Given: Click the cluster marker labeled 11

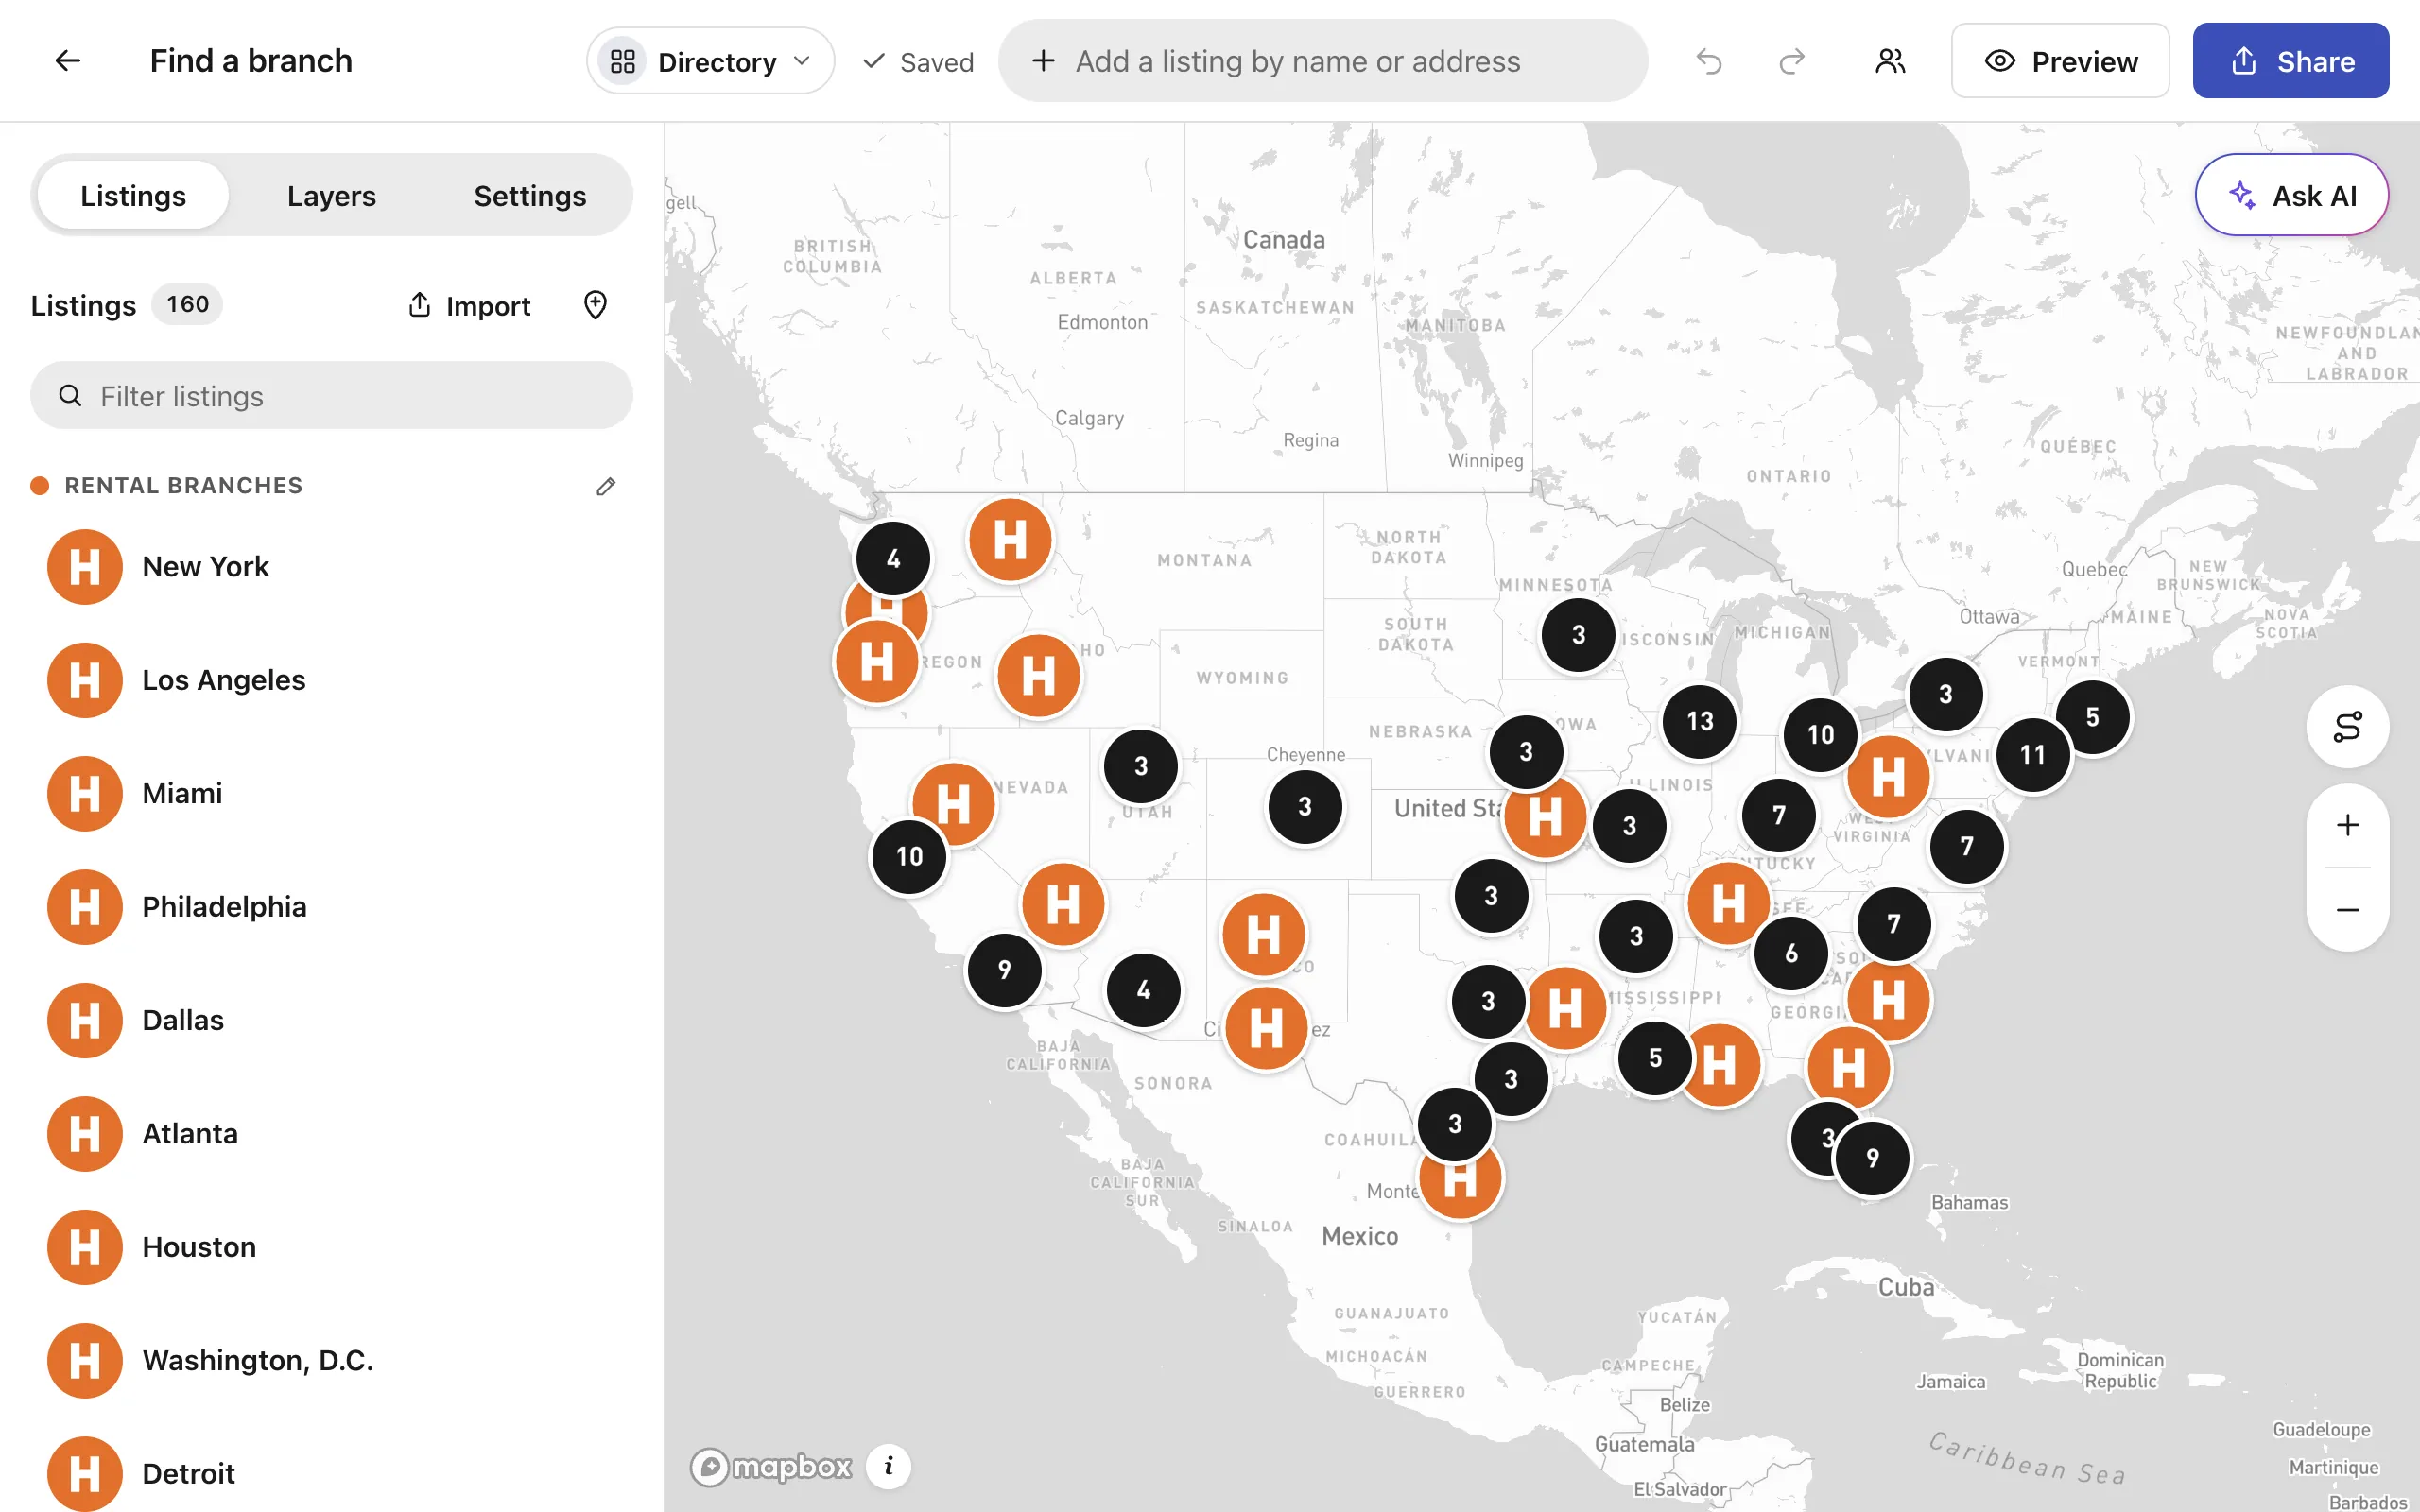Looking at the screenshot, I should (2032, 755).
